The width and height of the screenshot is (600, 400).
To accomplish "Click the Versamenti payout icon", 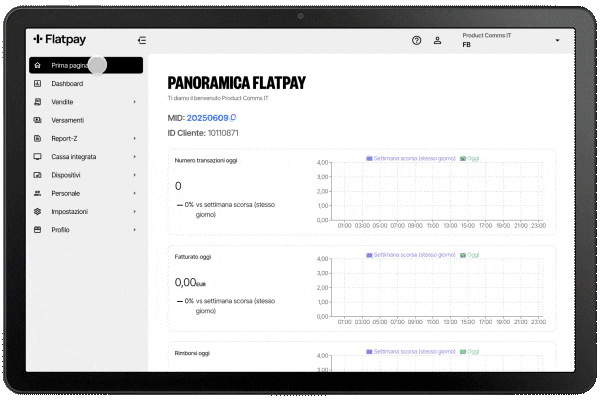I will (38, 120).
